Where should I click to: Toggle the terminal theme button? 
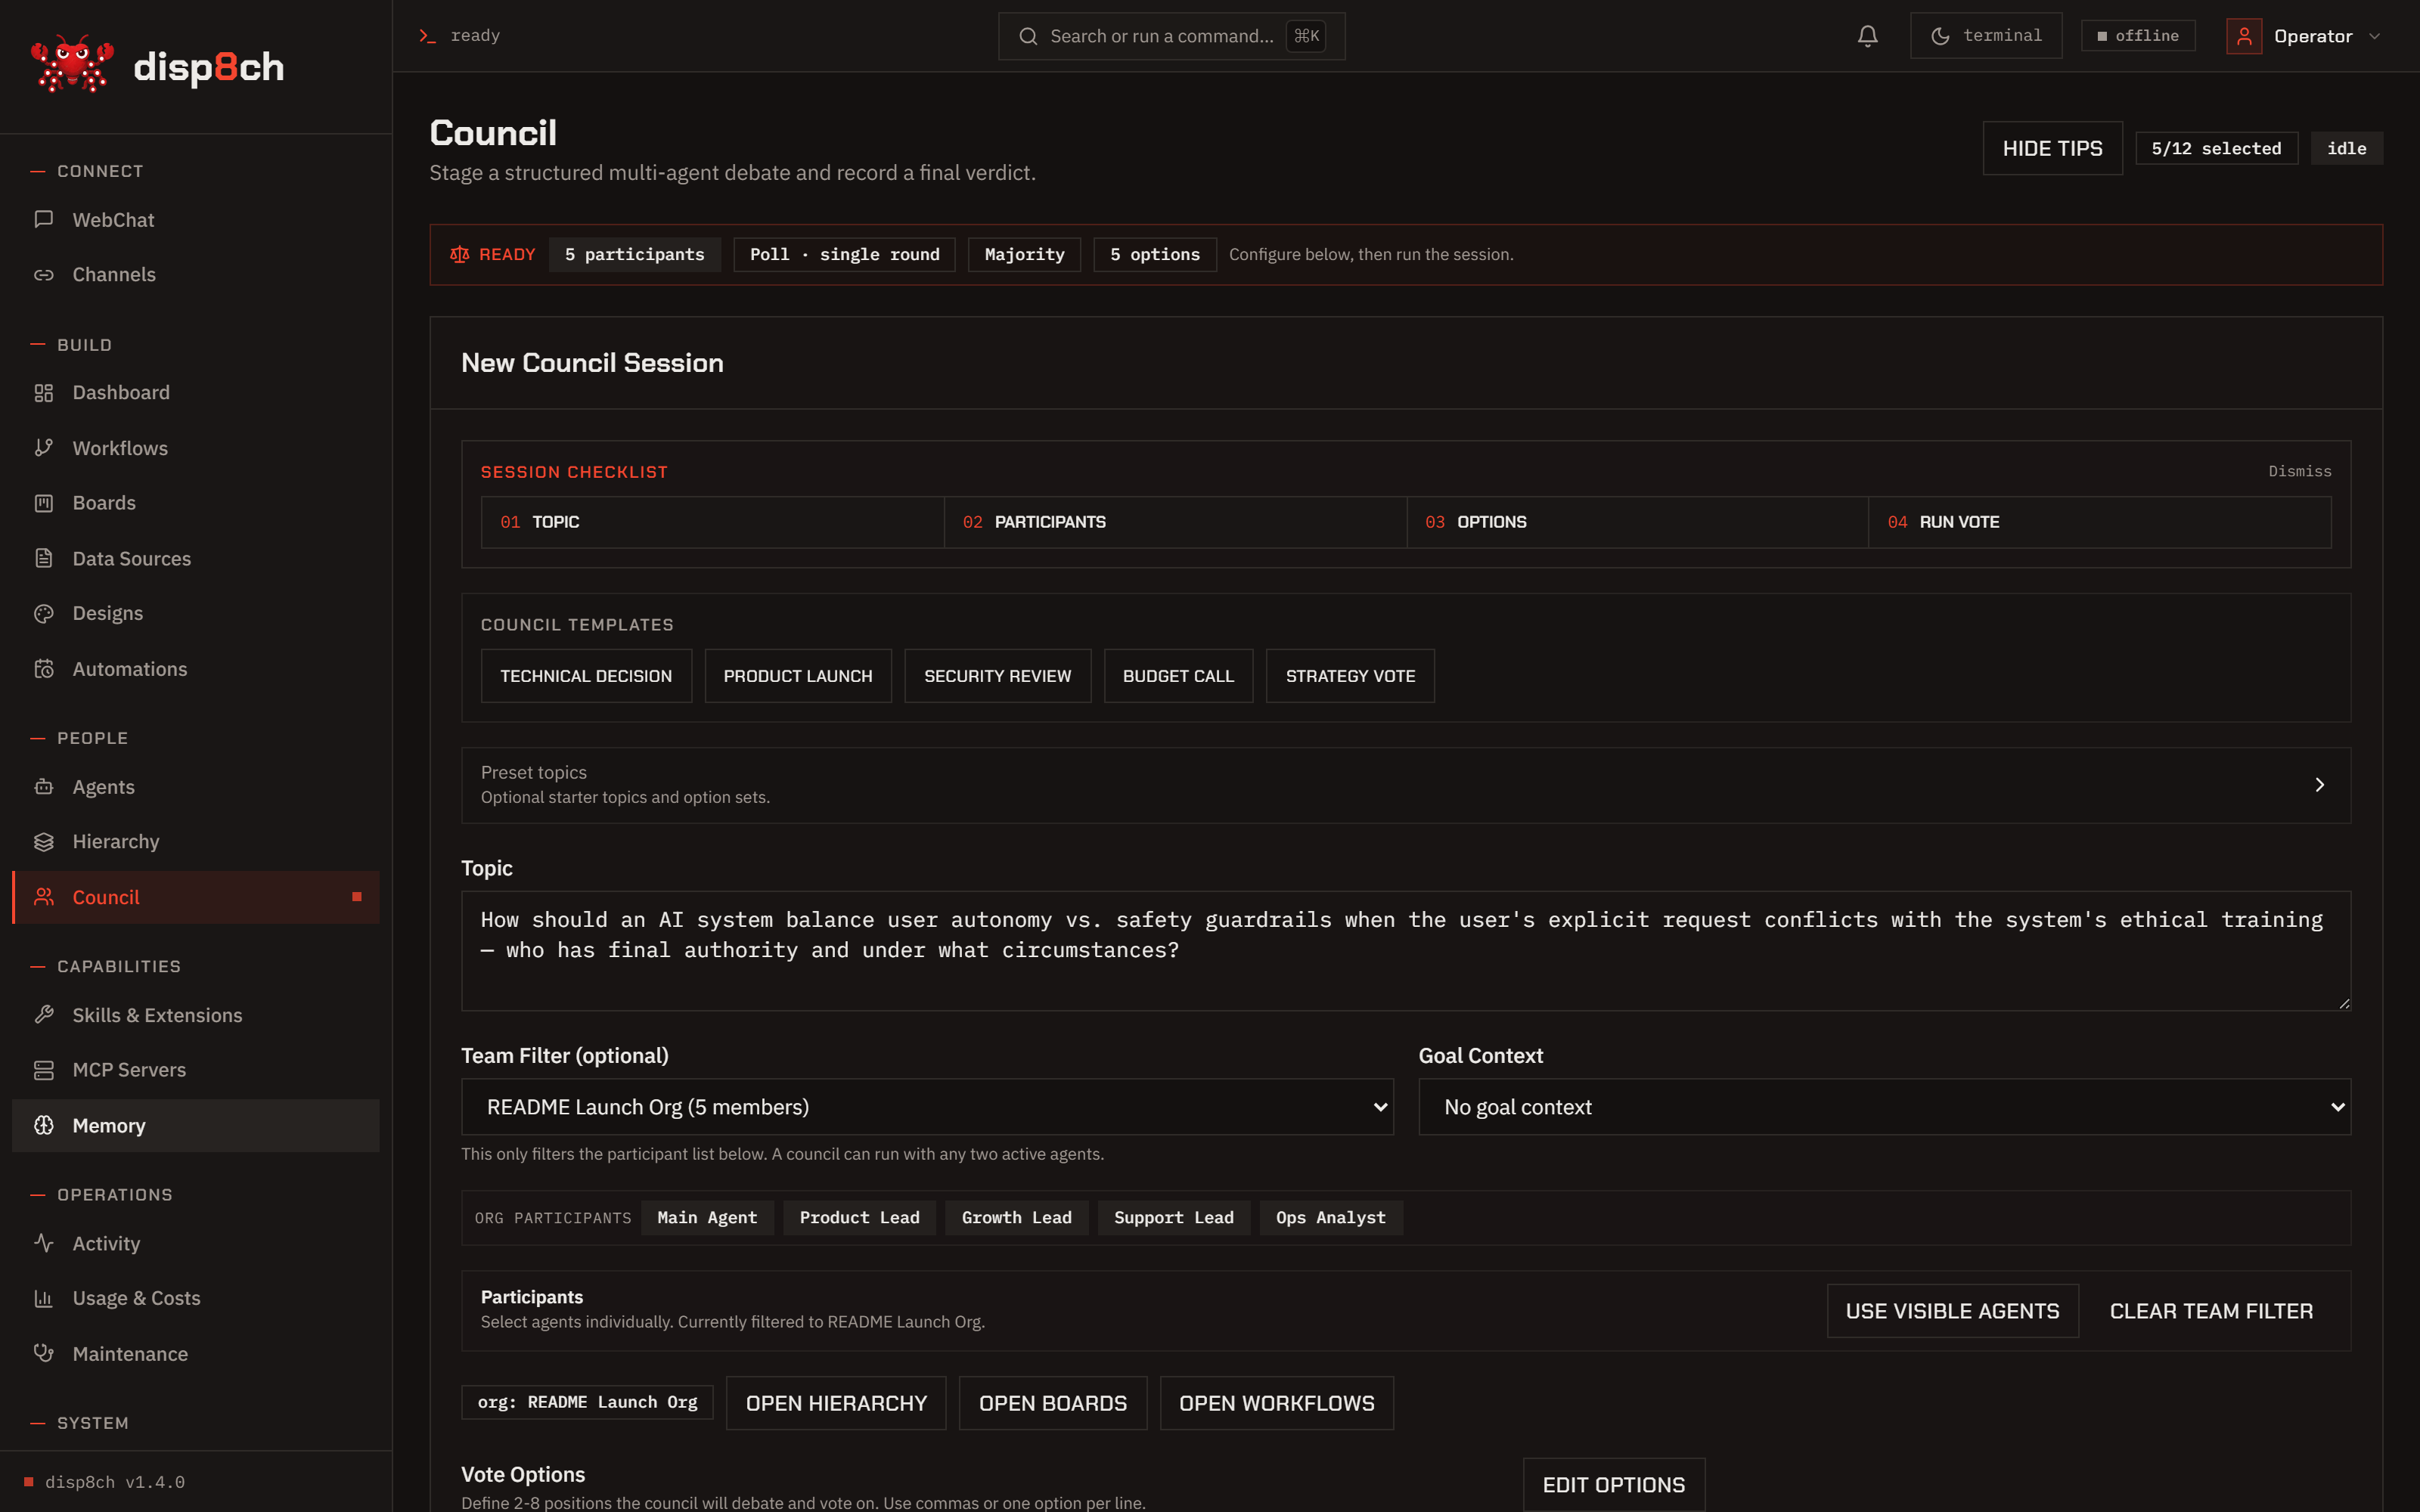click(x=1985, y=36)
